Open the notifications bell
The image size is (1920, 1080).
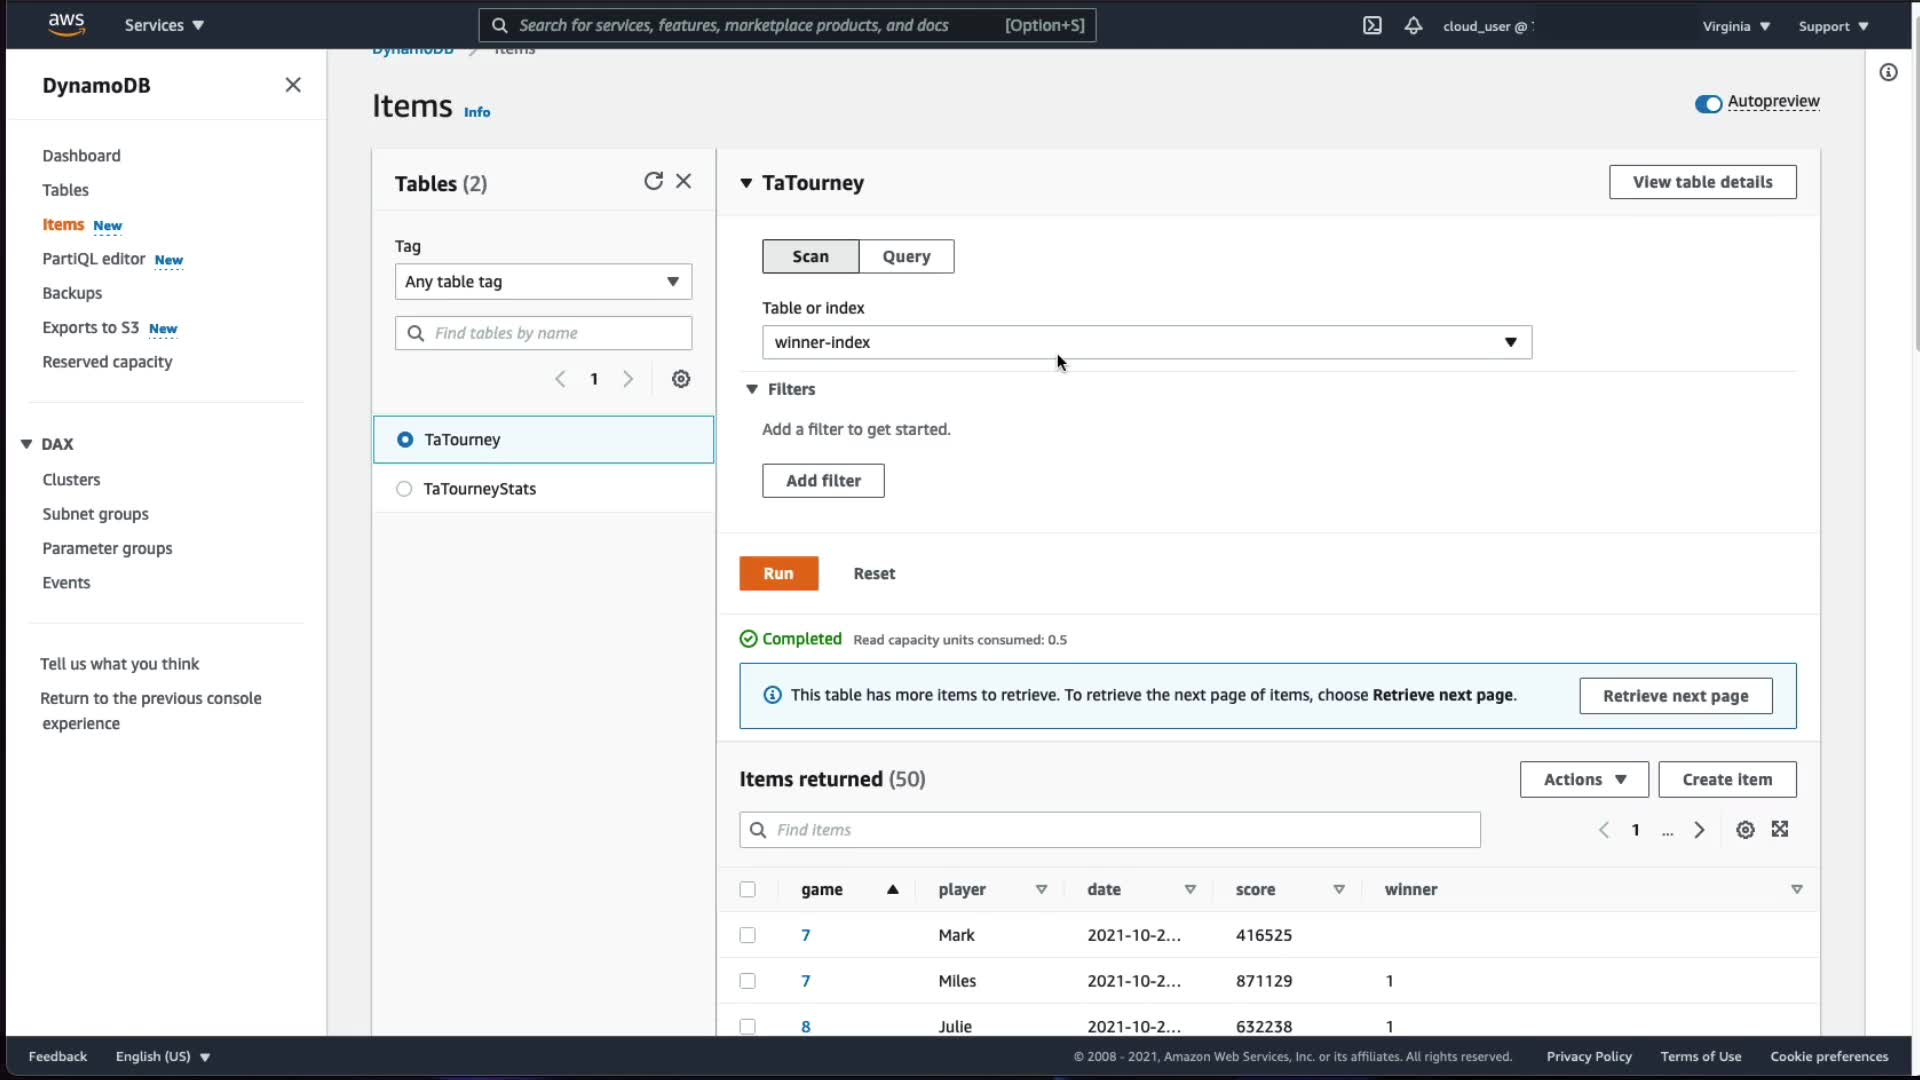[x=1413, y=26]
